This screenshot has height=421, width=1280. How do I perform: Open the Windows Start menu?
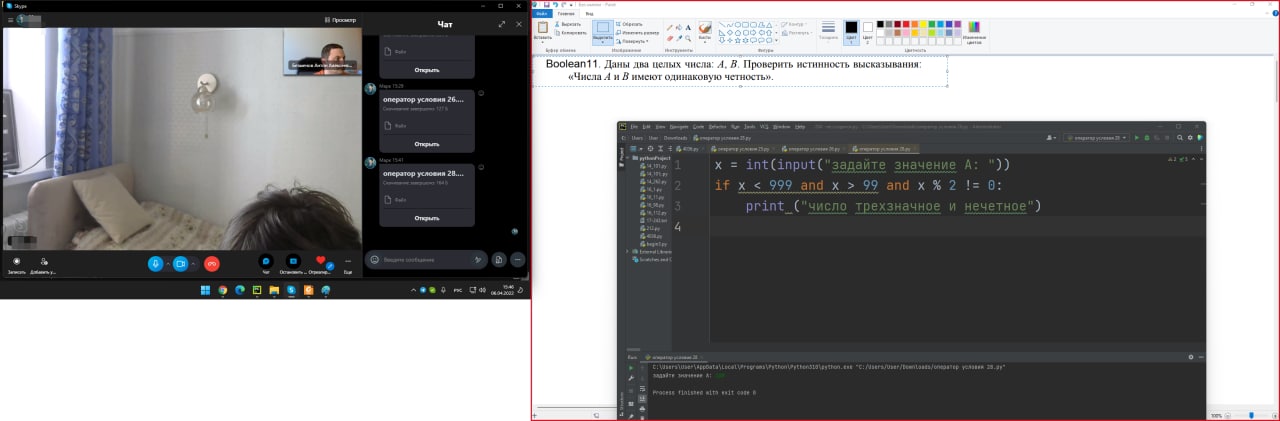pyautogui.click(x=205, y=290)
